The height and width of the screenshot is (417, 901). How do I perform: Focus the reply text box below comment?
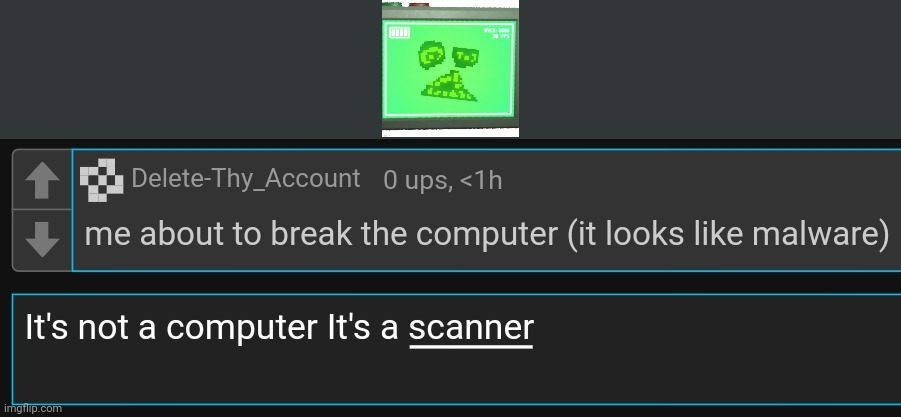[456, 349]
